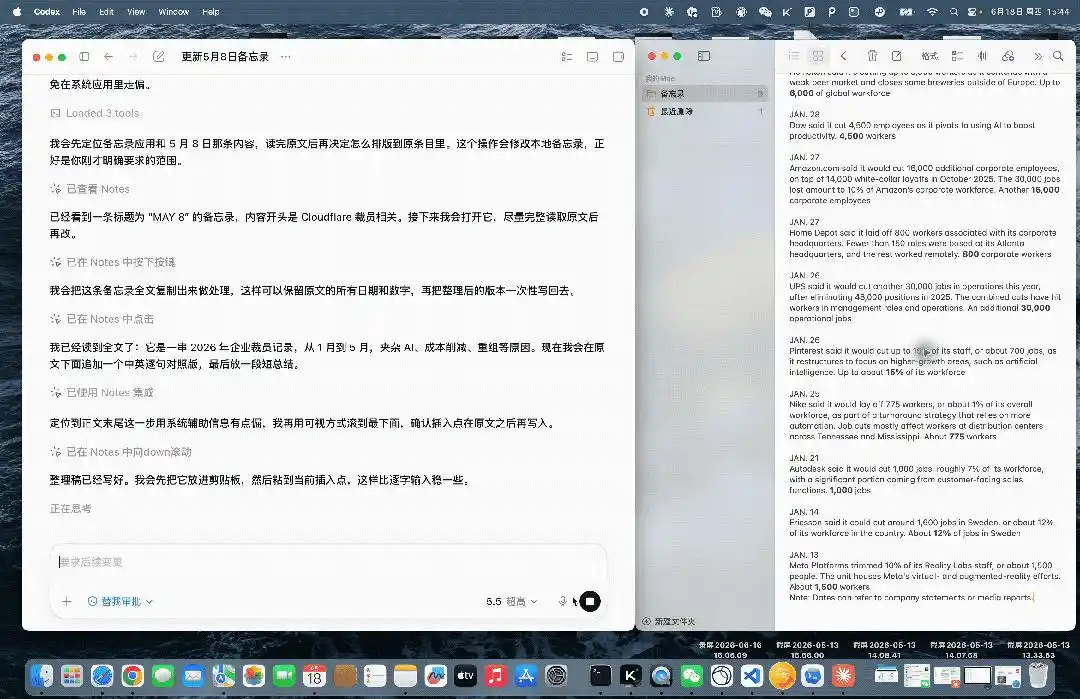1080x699 pixels.
Task: Delete the note with the trash icon
Action: click(x=872, y=56)
